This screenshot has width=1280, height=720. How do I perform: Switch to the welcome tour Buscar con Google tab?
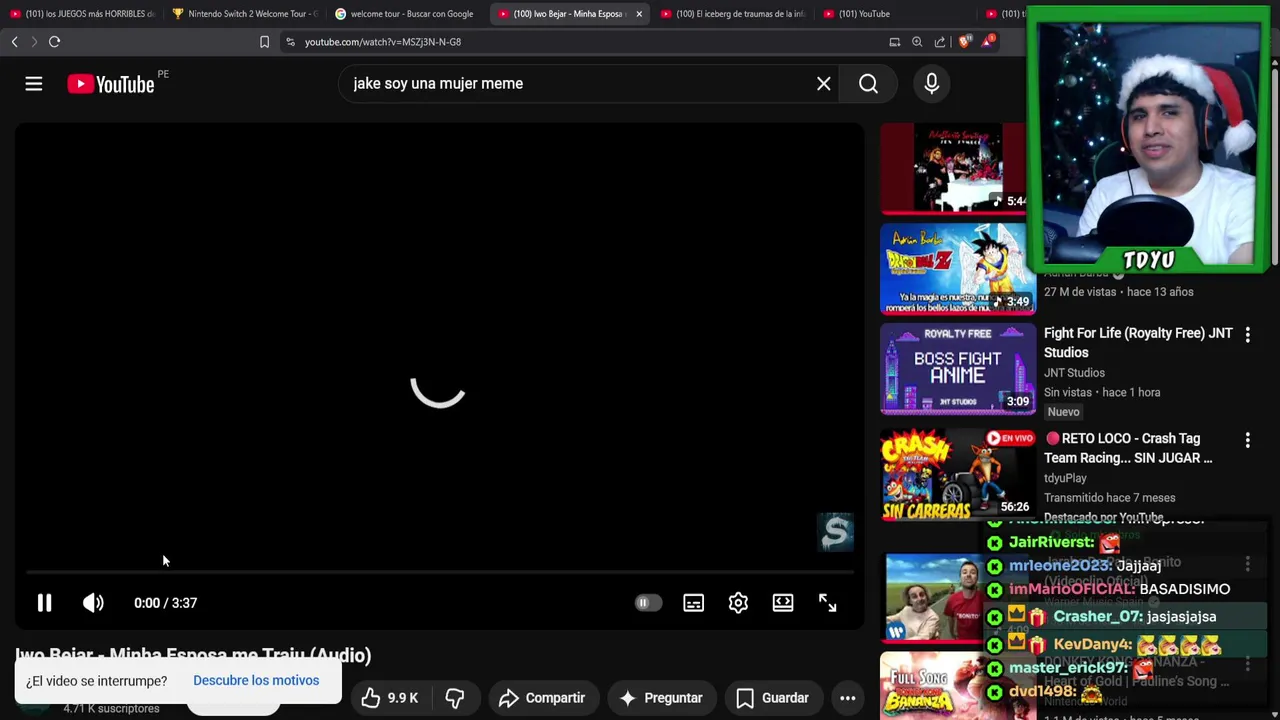coord(405,14)
